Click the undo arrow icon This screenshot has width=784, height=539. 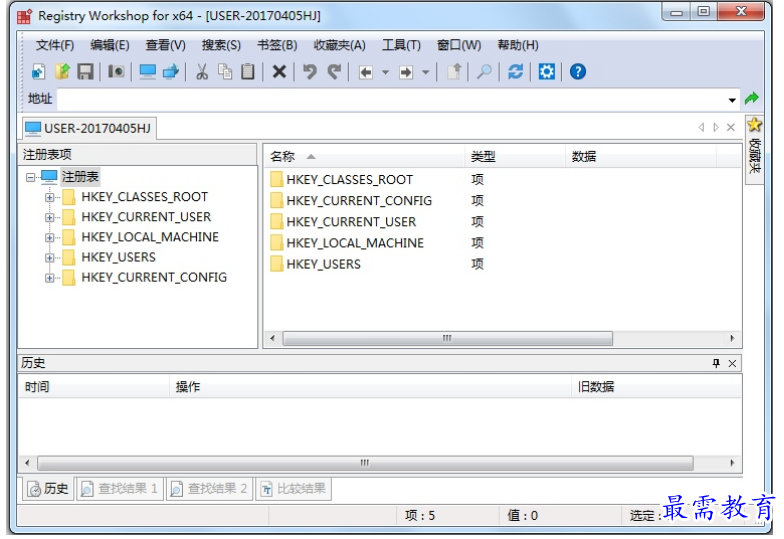(310, 72)
